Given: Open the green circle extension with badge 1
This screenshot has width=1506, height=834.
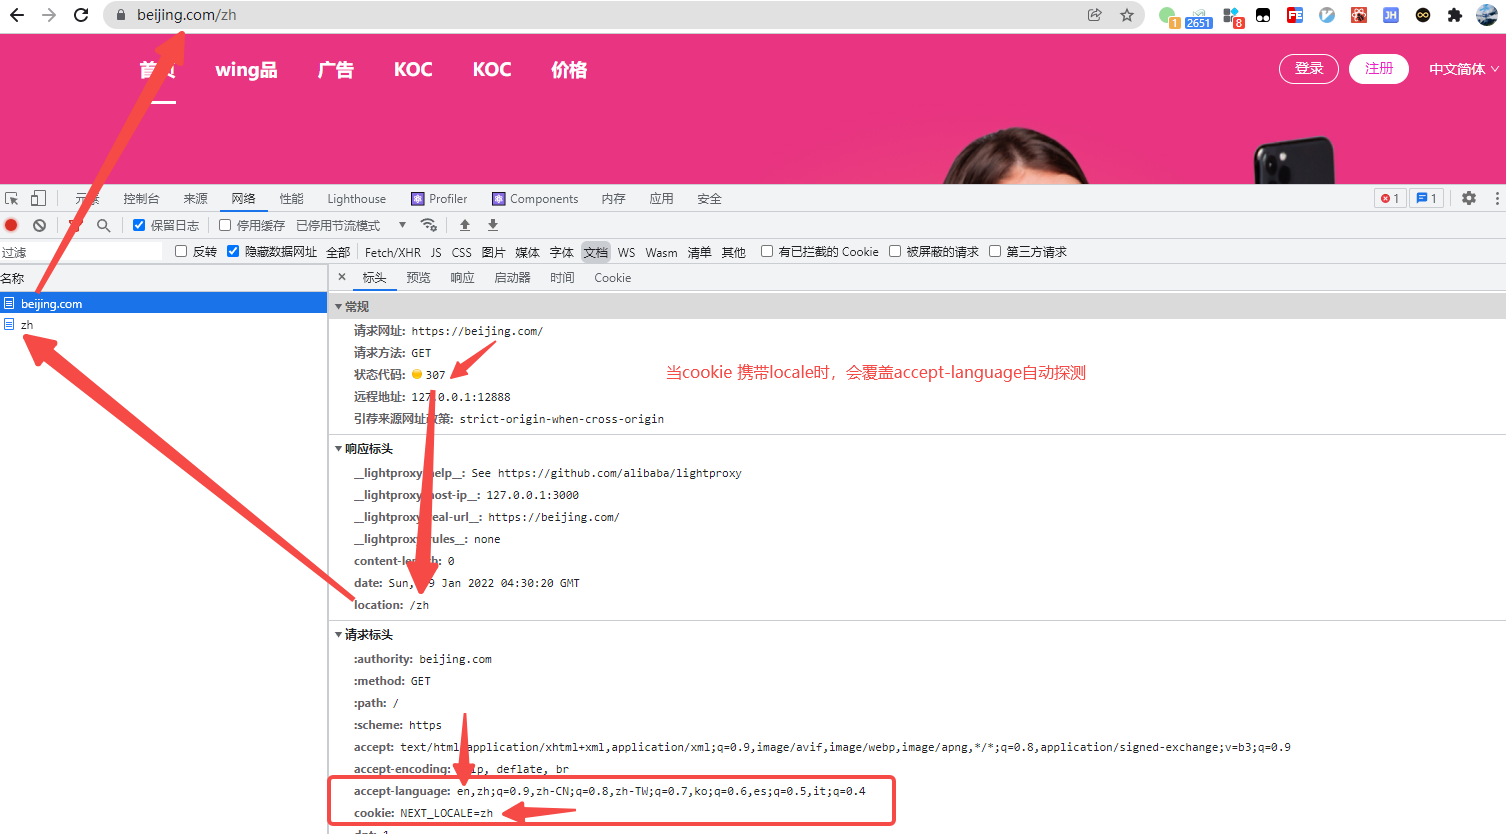Looking at the screenshot, I should pyautogui.click(x=1168, y=16).
